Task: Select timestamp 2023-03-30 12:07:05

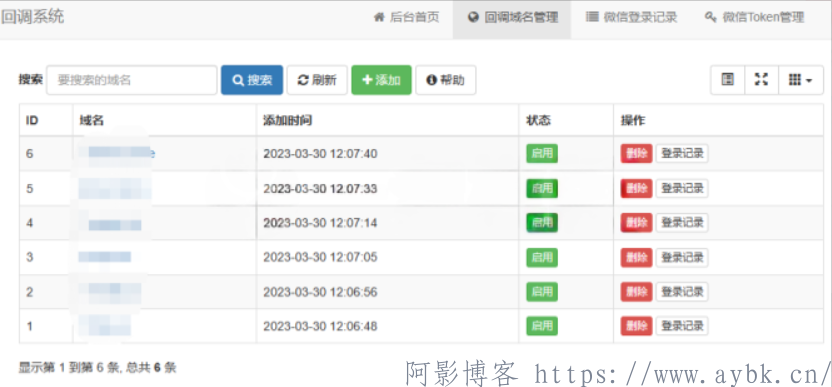Action: click(320, 257)
